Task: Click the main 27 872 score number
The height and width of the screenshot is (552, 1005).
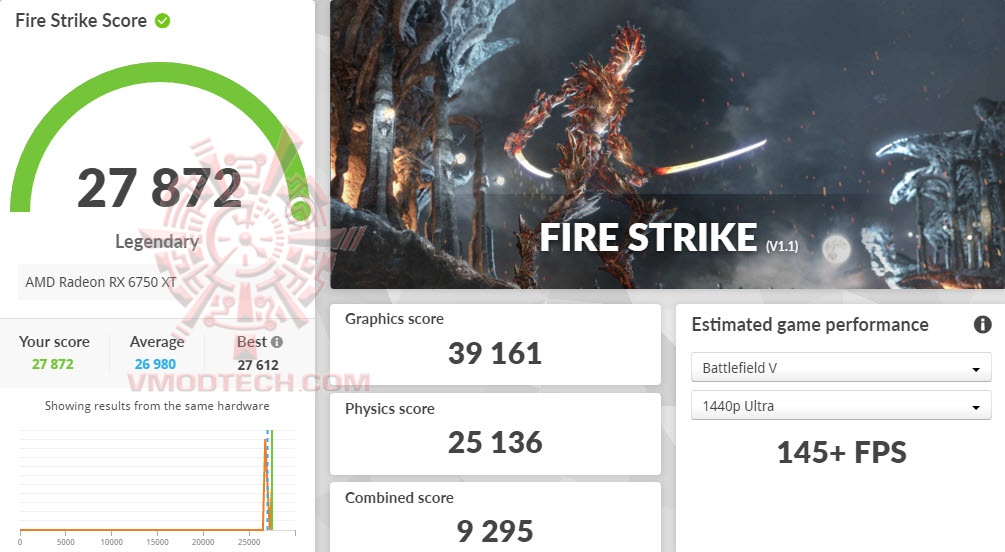Action: 159,188
